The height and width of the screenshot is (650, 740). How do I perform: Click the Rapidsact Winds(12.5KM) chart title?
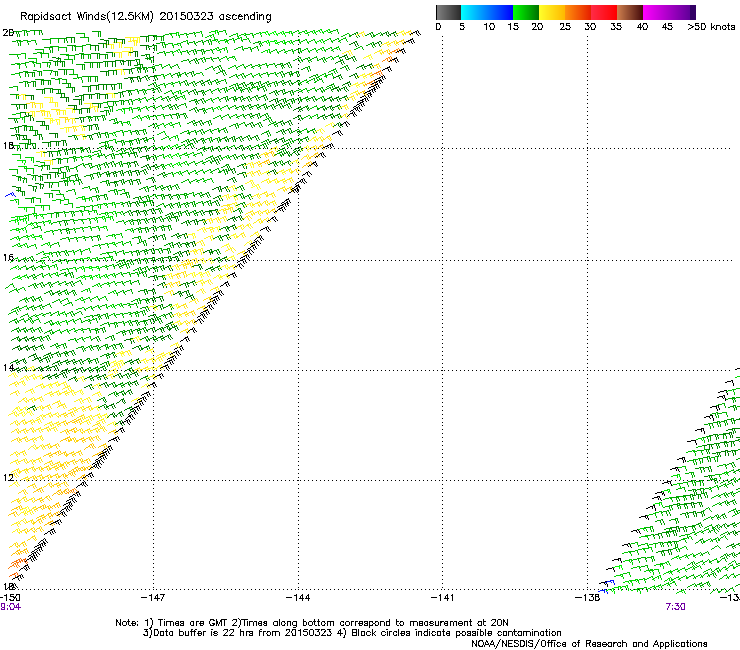click(x=146, y=17)
